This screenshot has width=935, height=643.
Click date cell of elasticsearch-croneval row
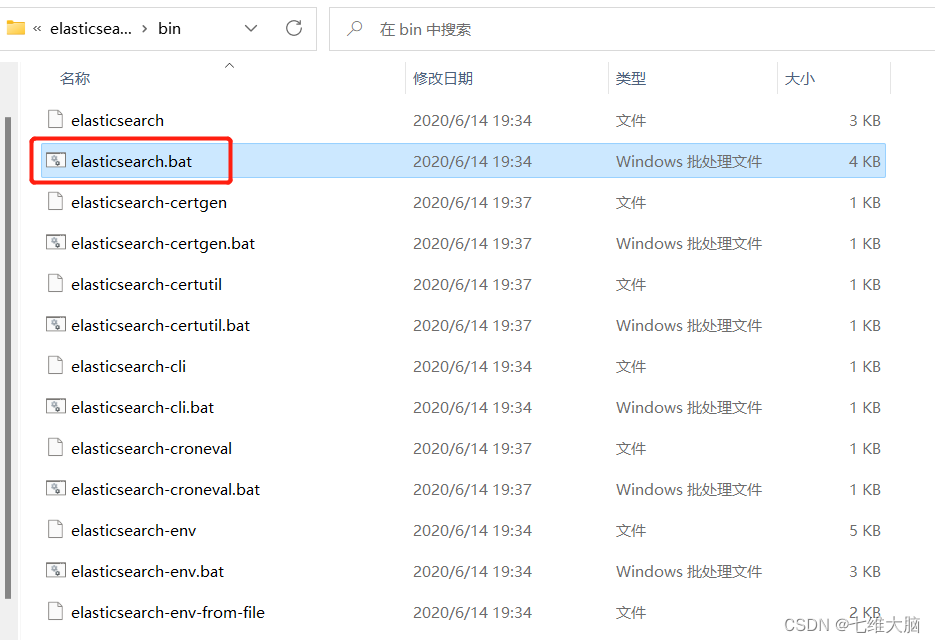[472, 449]
